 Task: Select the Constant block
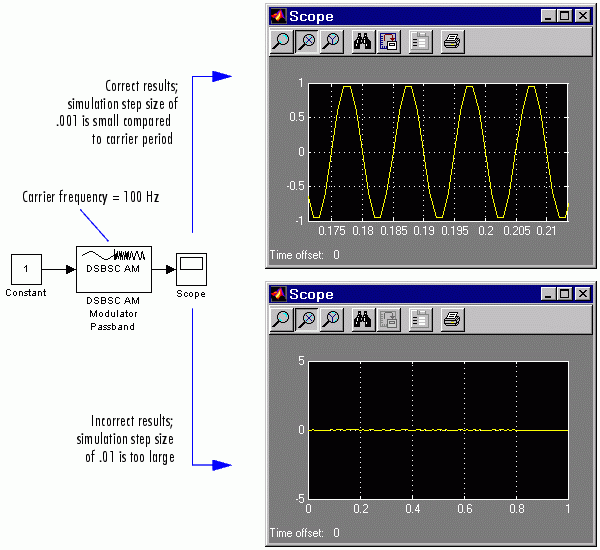click(26, 269)
